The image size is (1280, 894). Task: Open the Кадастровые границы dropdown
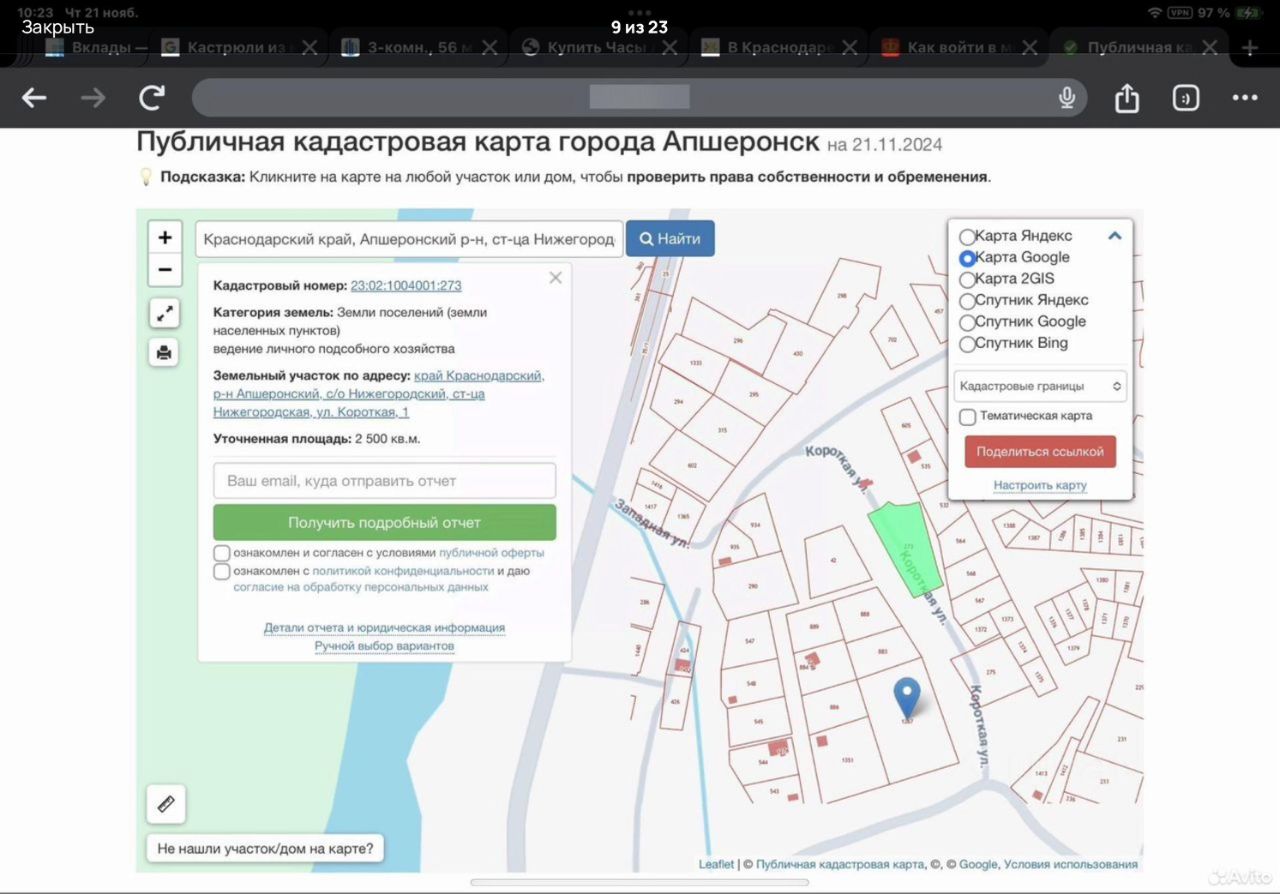1040,386
